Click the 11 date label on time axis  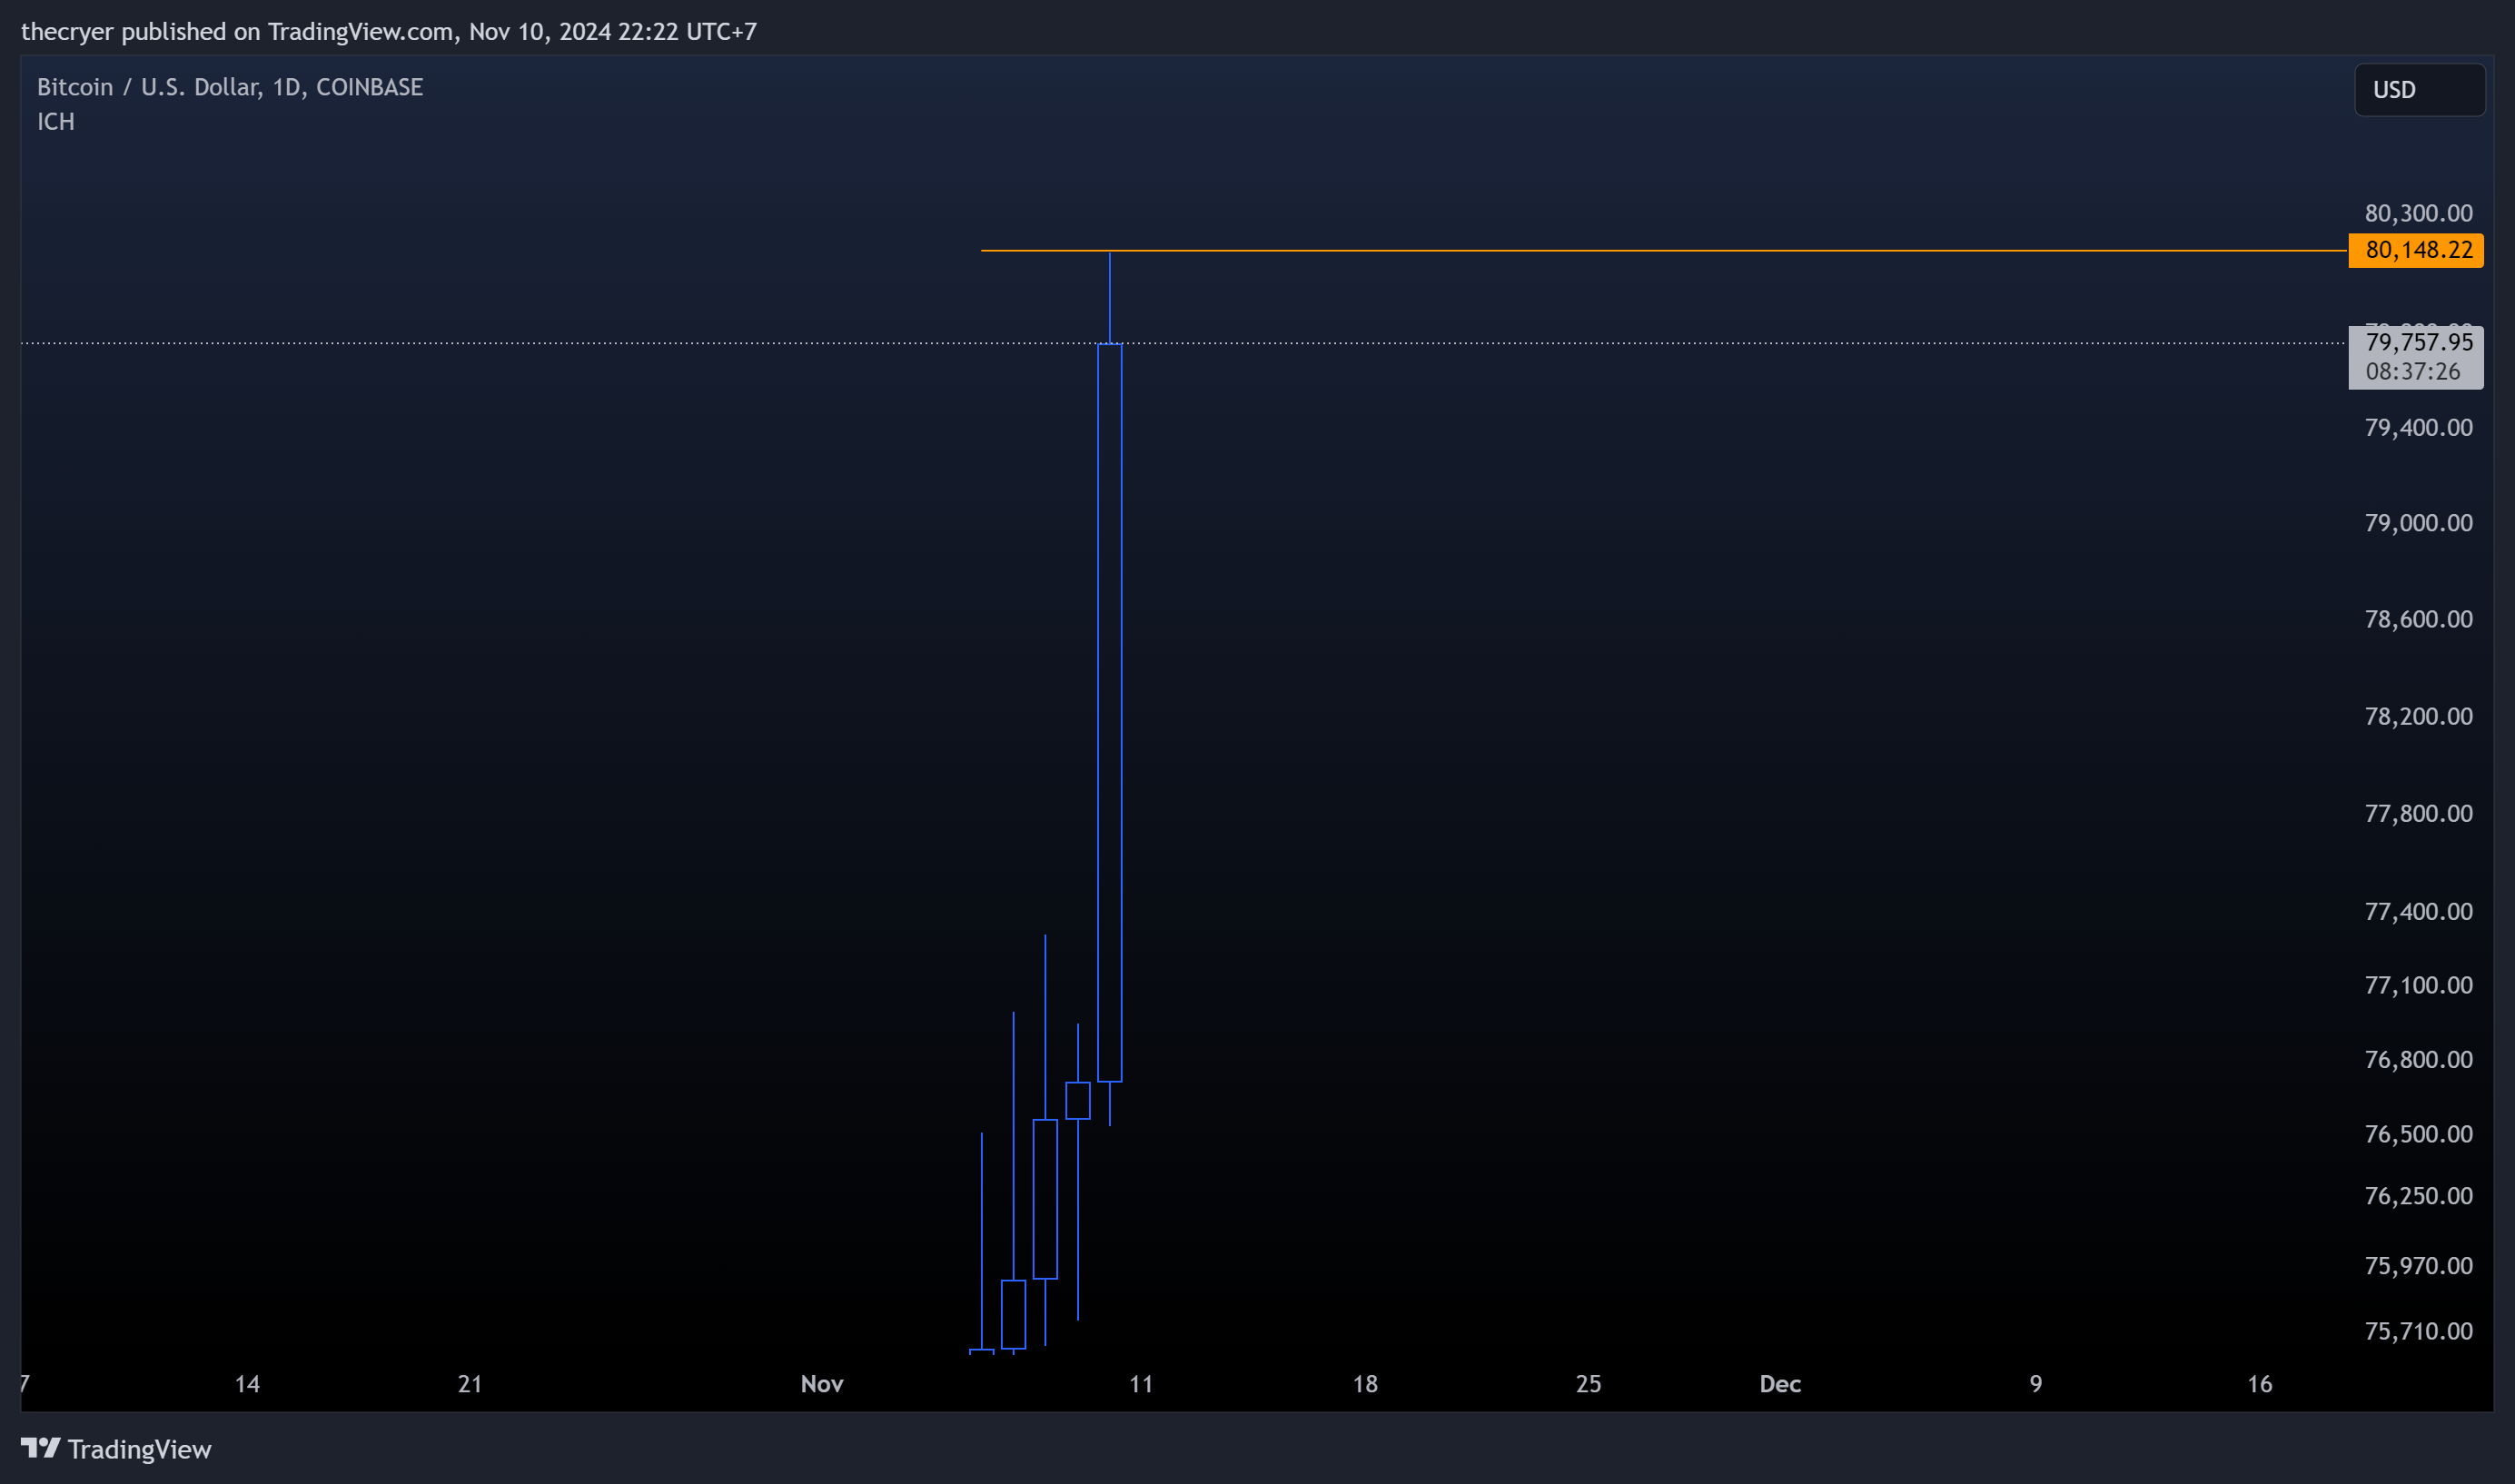(x=1141, y=1384)
